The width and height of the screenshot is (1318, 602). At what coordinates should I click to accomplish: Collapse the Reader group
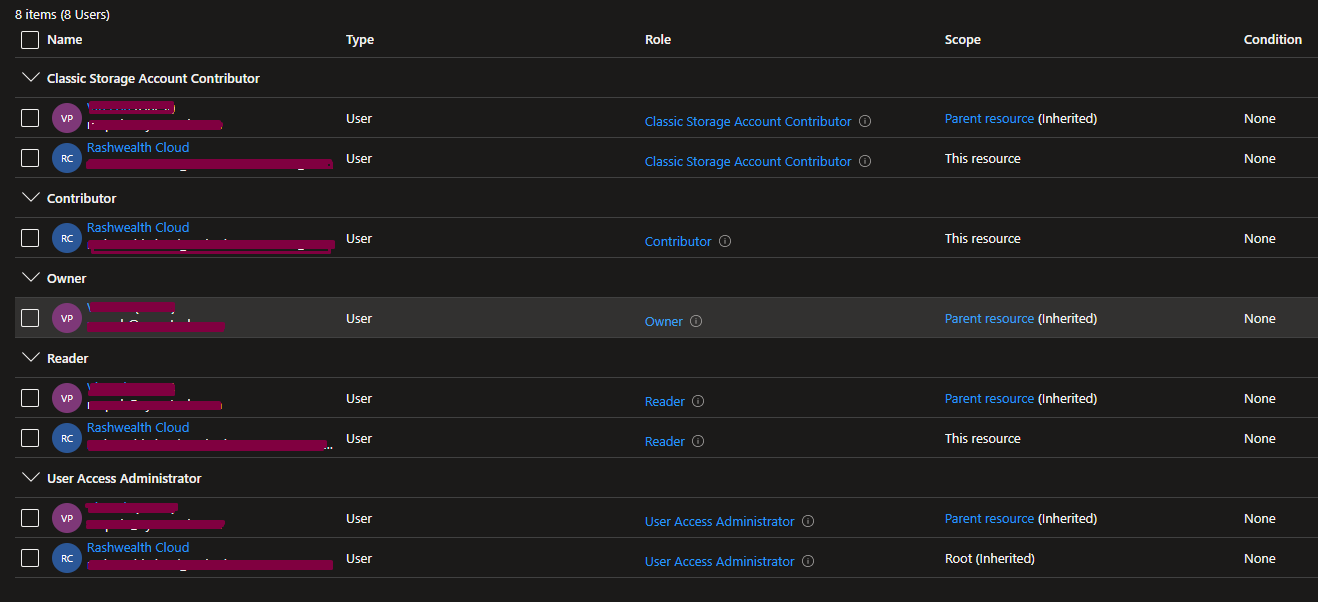[30, 358]
